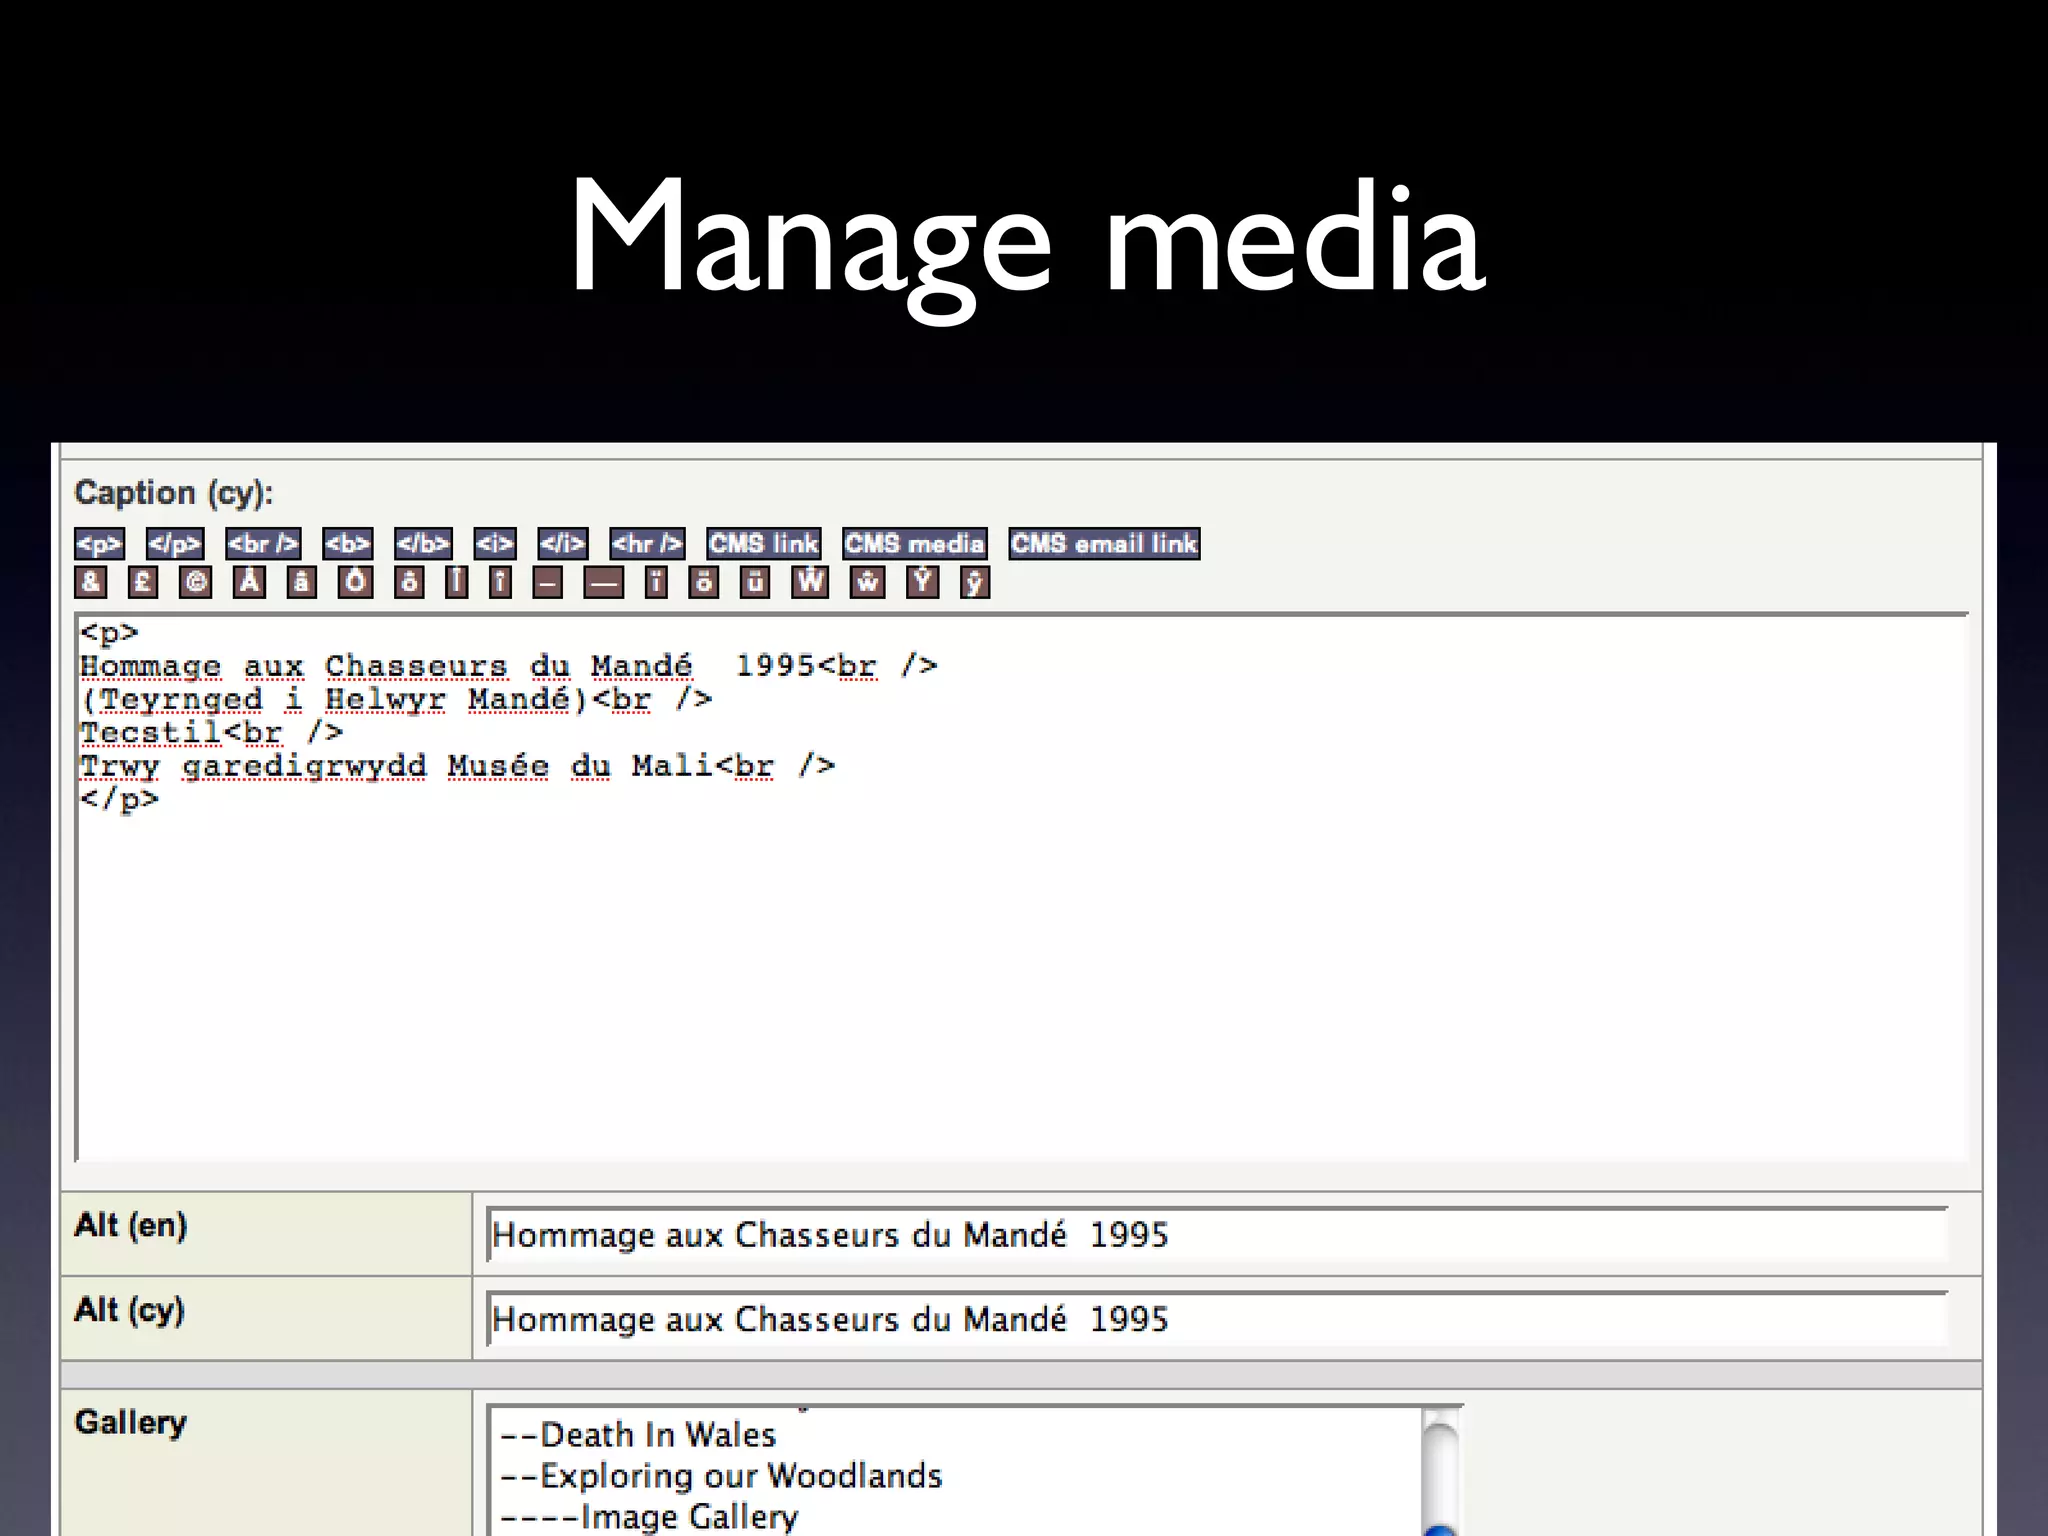The width and height of the screenshot is (2048, 1536).
Task: Insert a closing </p> tag
Action: (x=175, y=544)
